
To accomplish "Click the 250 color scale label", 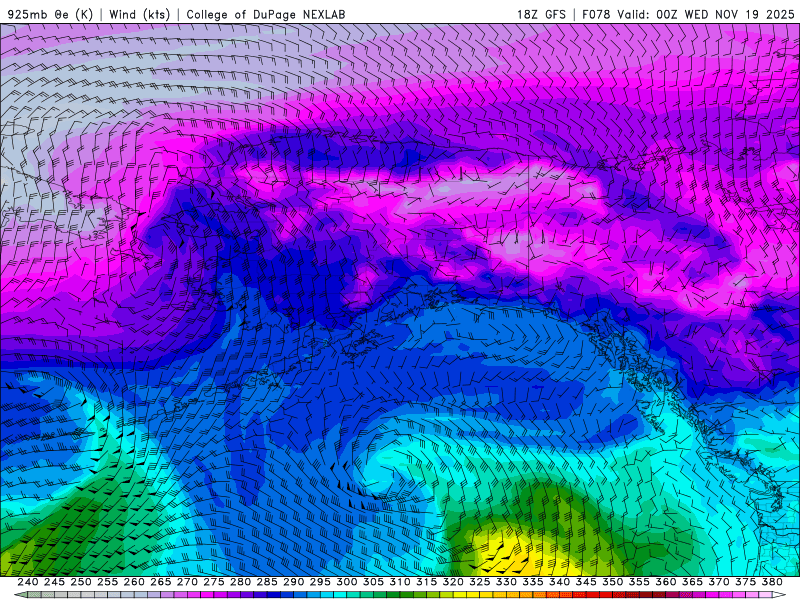I will tap(81, 582).
